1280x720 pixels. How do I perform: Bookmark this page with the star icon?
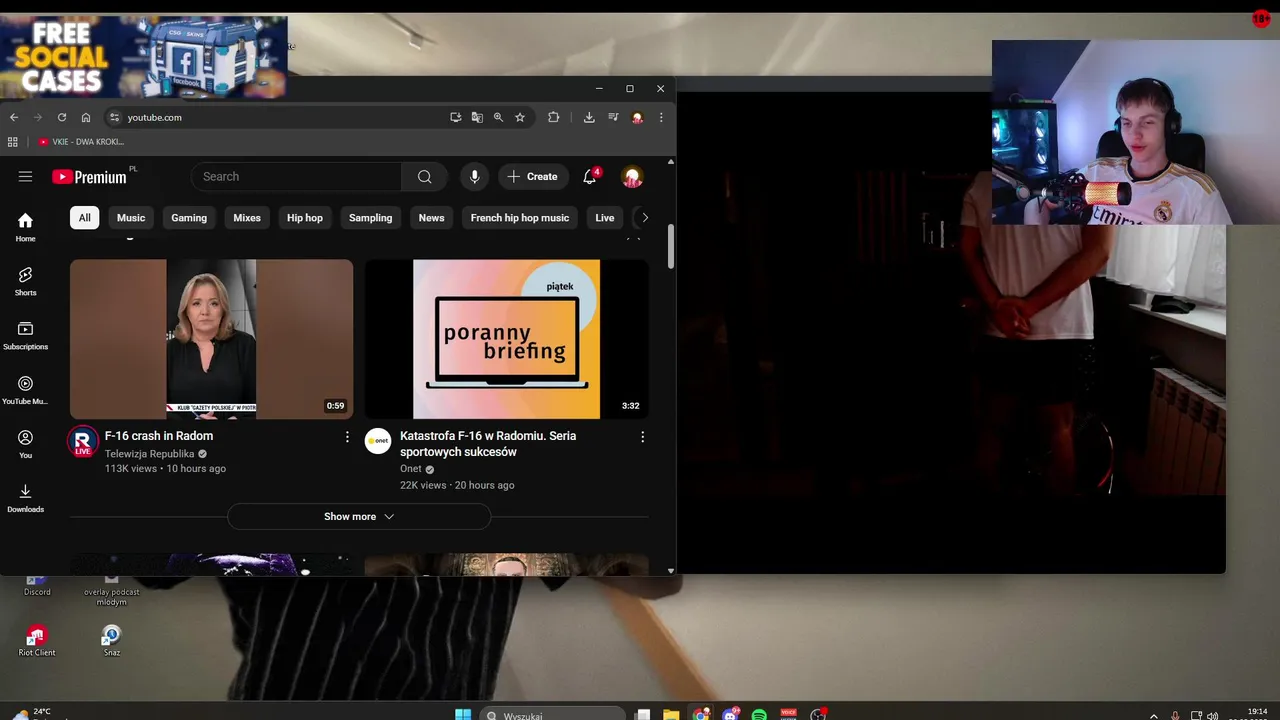(520, 117)
